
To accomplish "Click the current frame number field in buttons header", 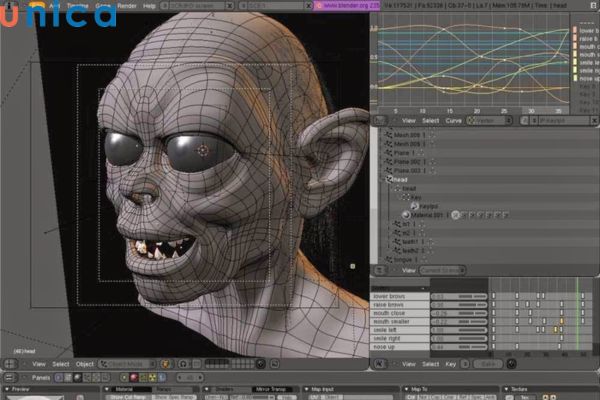I will click(x=189, y=378).
